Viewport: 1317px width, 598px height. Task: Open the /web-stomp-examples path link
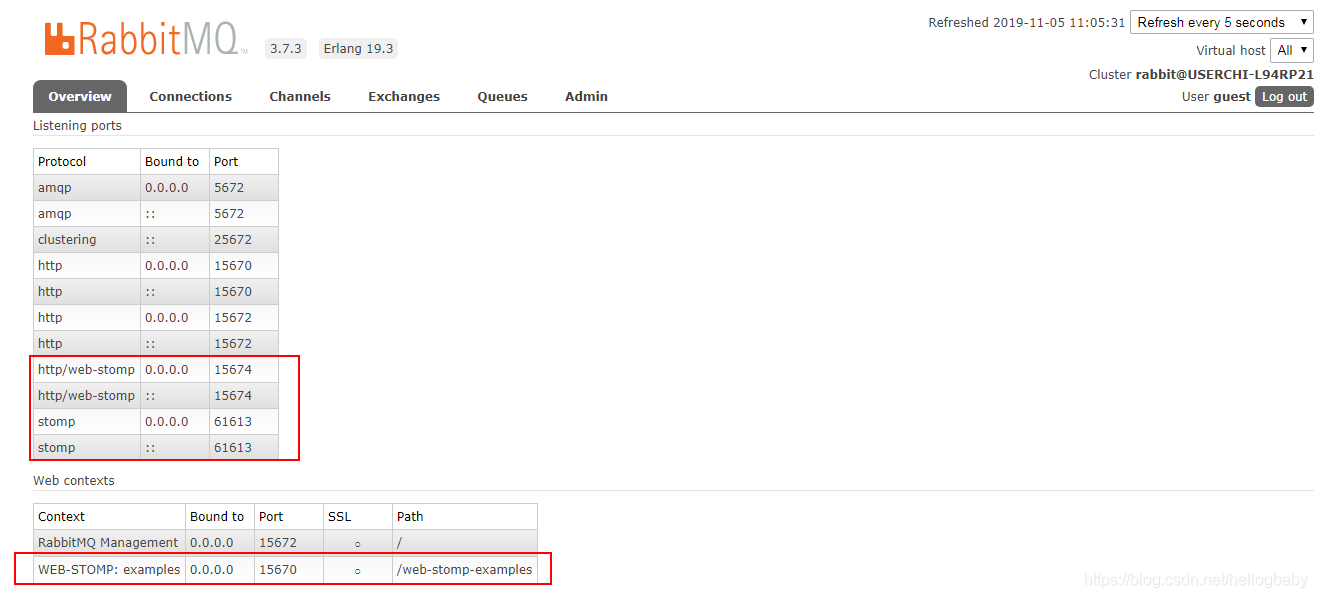(x=464, y=569)
